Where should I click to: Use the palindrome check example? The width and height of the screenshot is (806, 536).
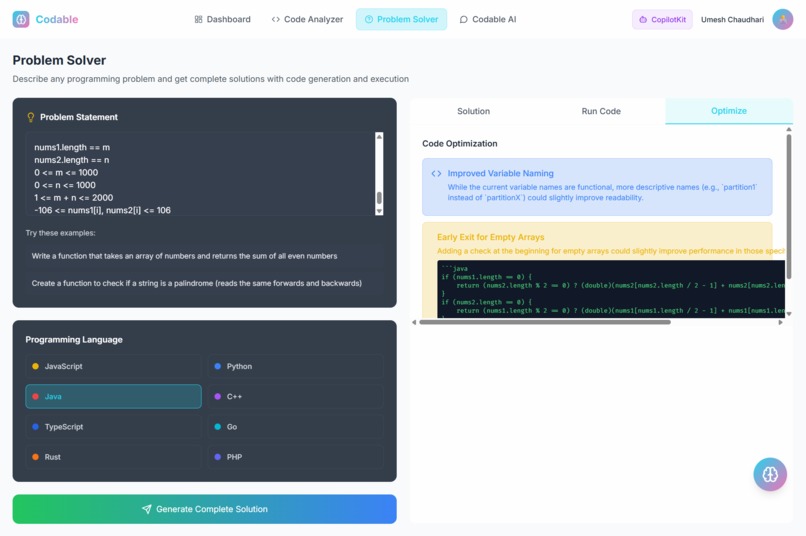[205, 283]
